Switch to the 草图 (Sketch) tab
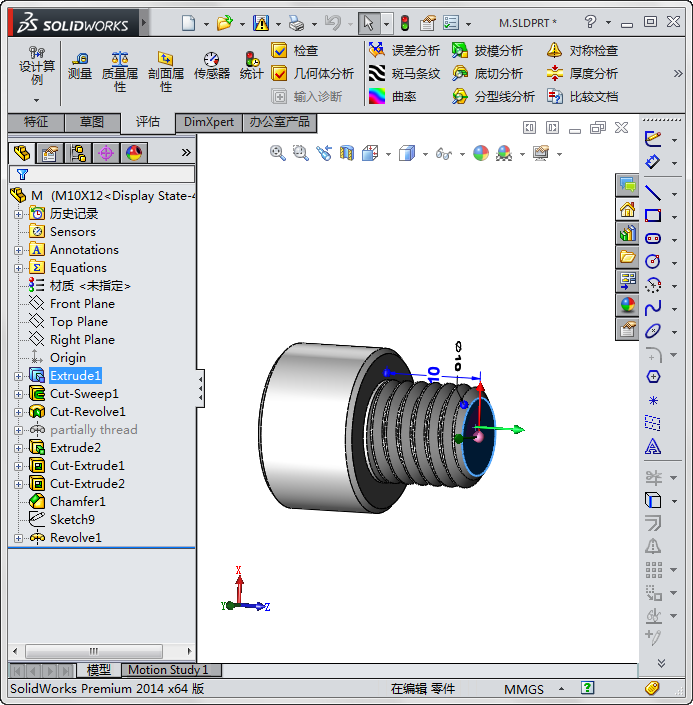The width and height of the screenshot is (693, 705). (92, 122)
